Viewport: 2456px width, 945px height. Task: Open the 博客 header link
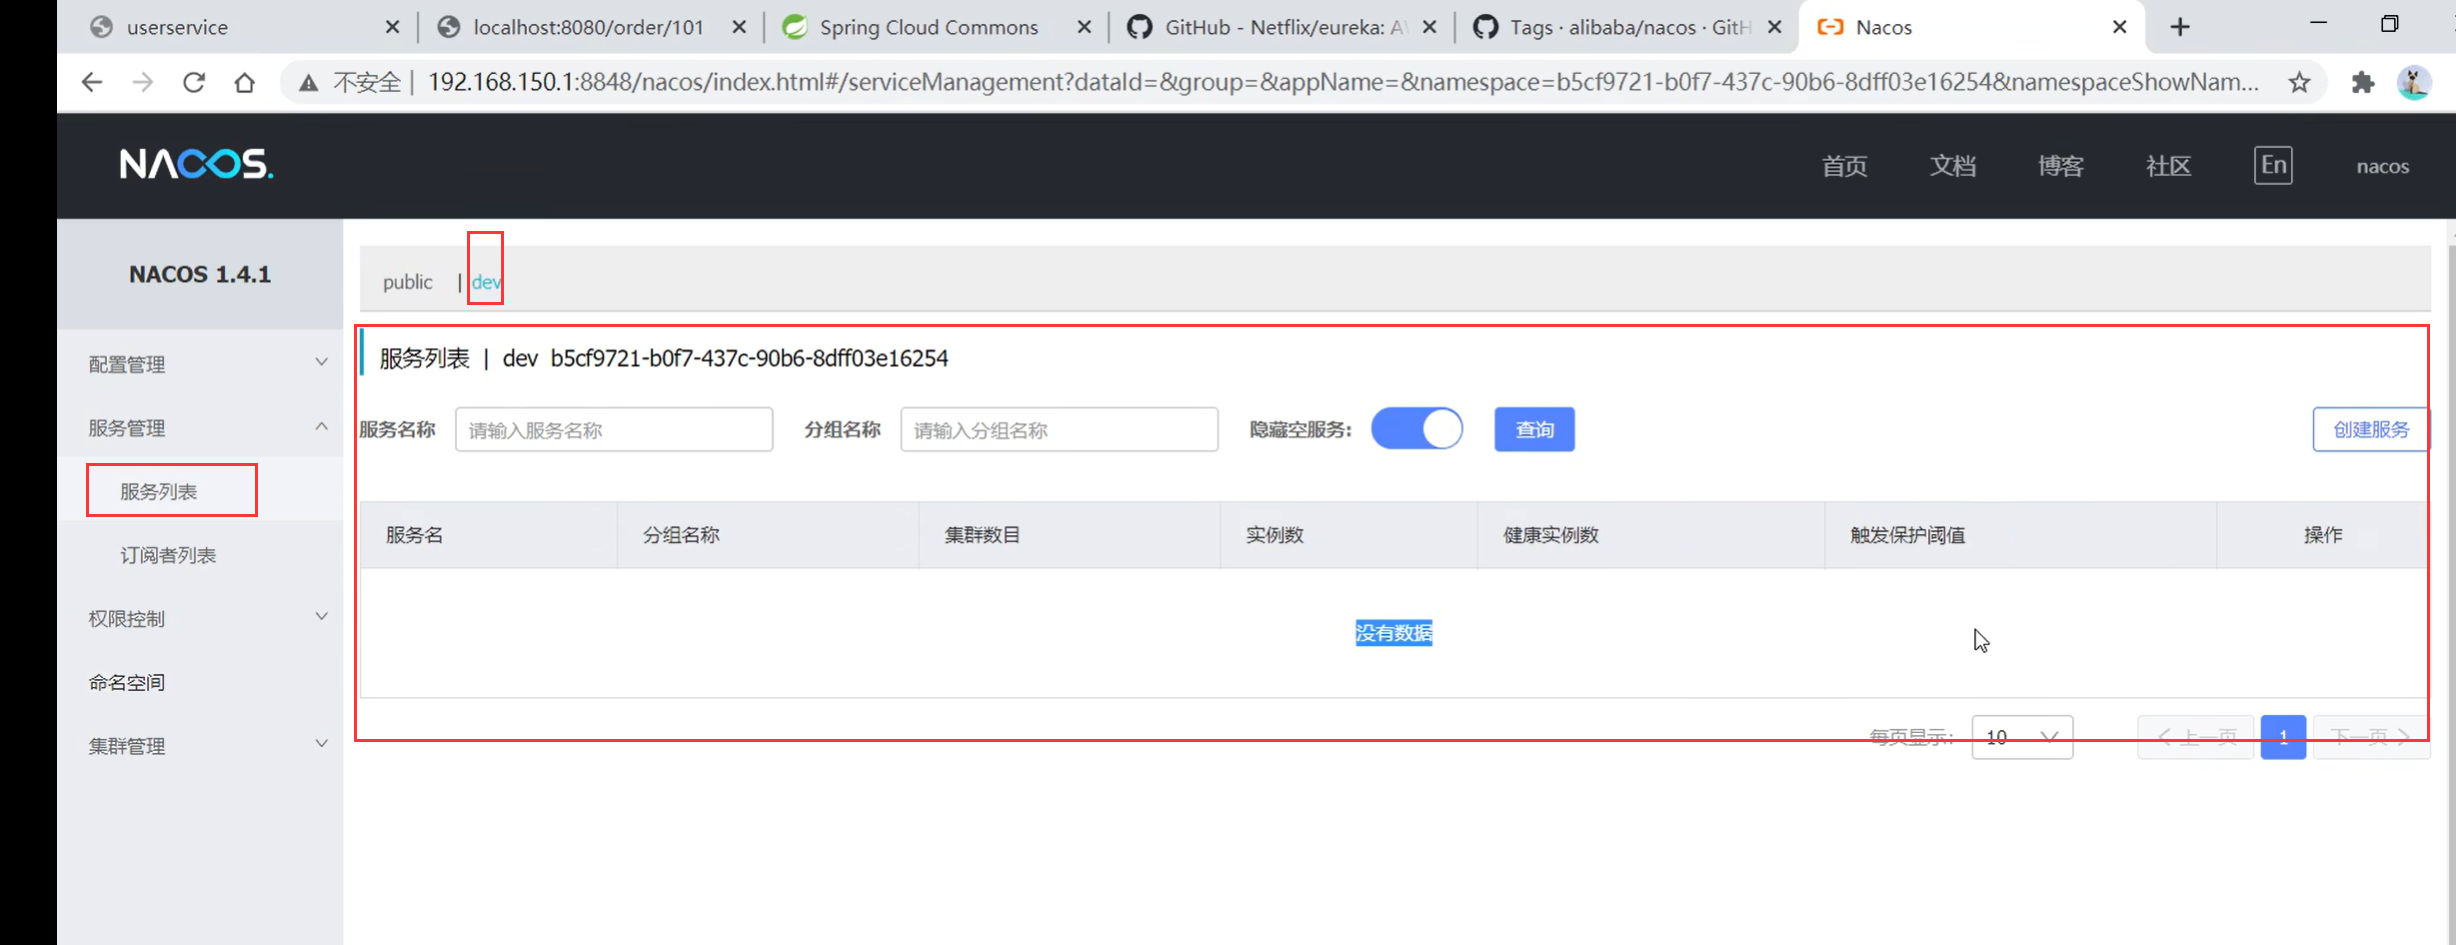[2060, 166]
